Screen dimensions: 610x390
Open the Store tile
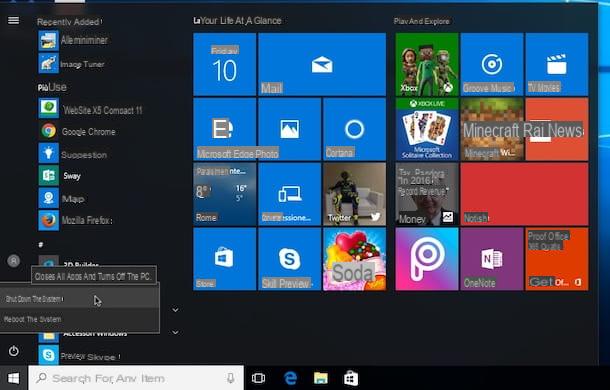tap(224, 259)
